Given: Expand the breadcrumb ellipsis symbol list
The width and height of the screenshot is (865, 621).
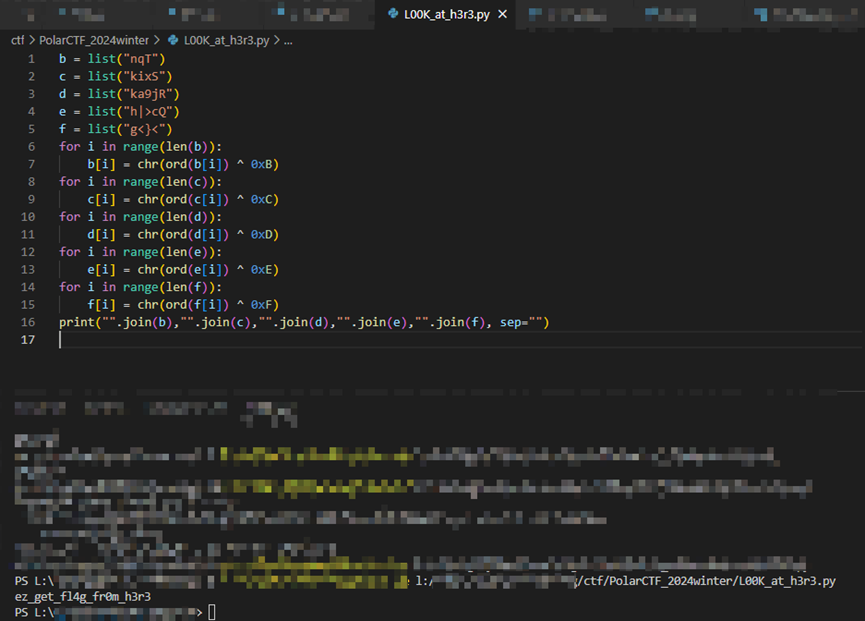Looking at the screenshot, I should coord(288,40).
